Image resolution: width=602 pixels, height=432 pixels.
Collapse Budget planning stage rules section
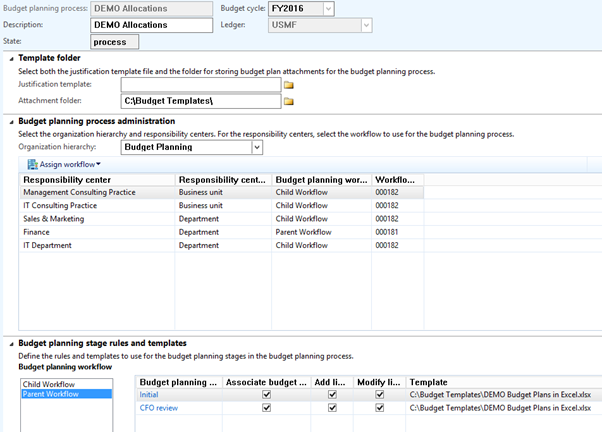(11, 343)
